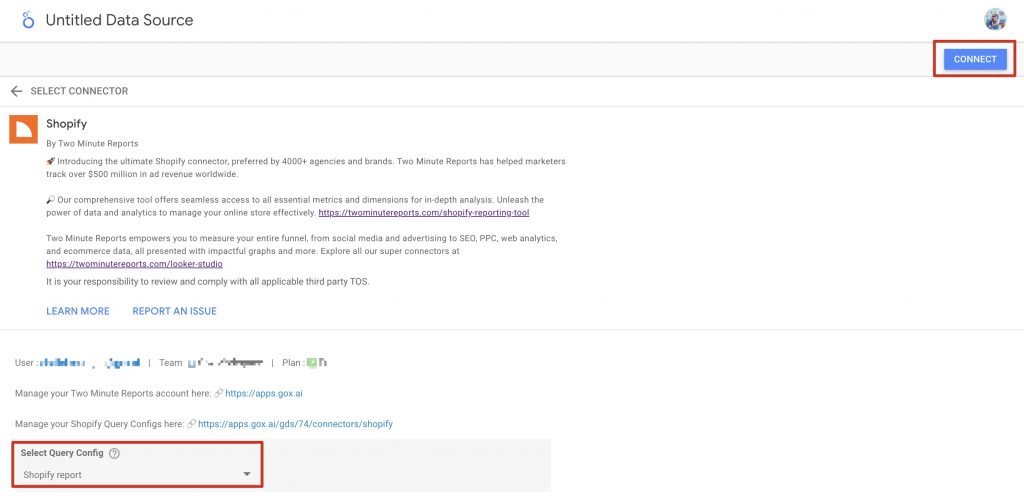Click the chain icon before https://apps.gox.ai

(217, 394)
